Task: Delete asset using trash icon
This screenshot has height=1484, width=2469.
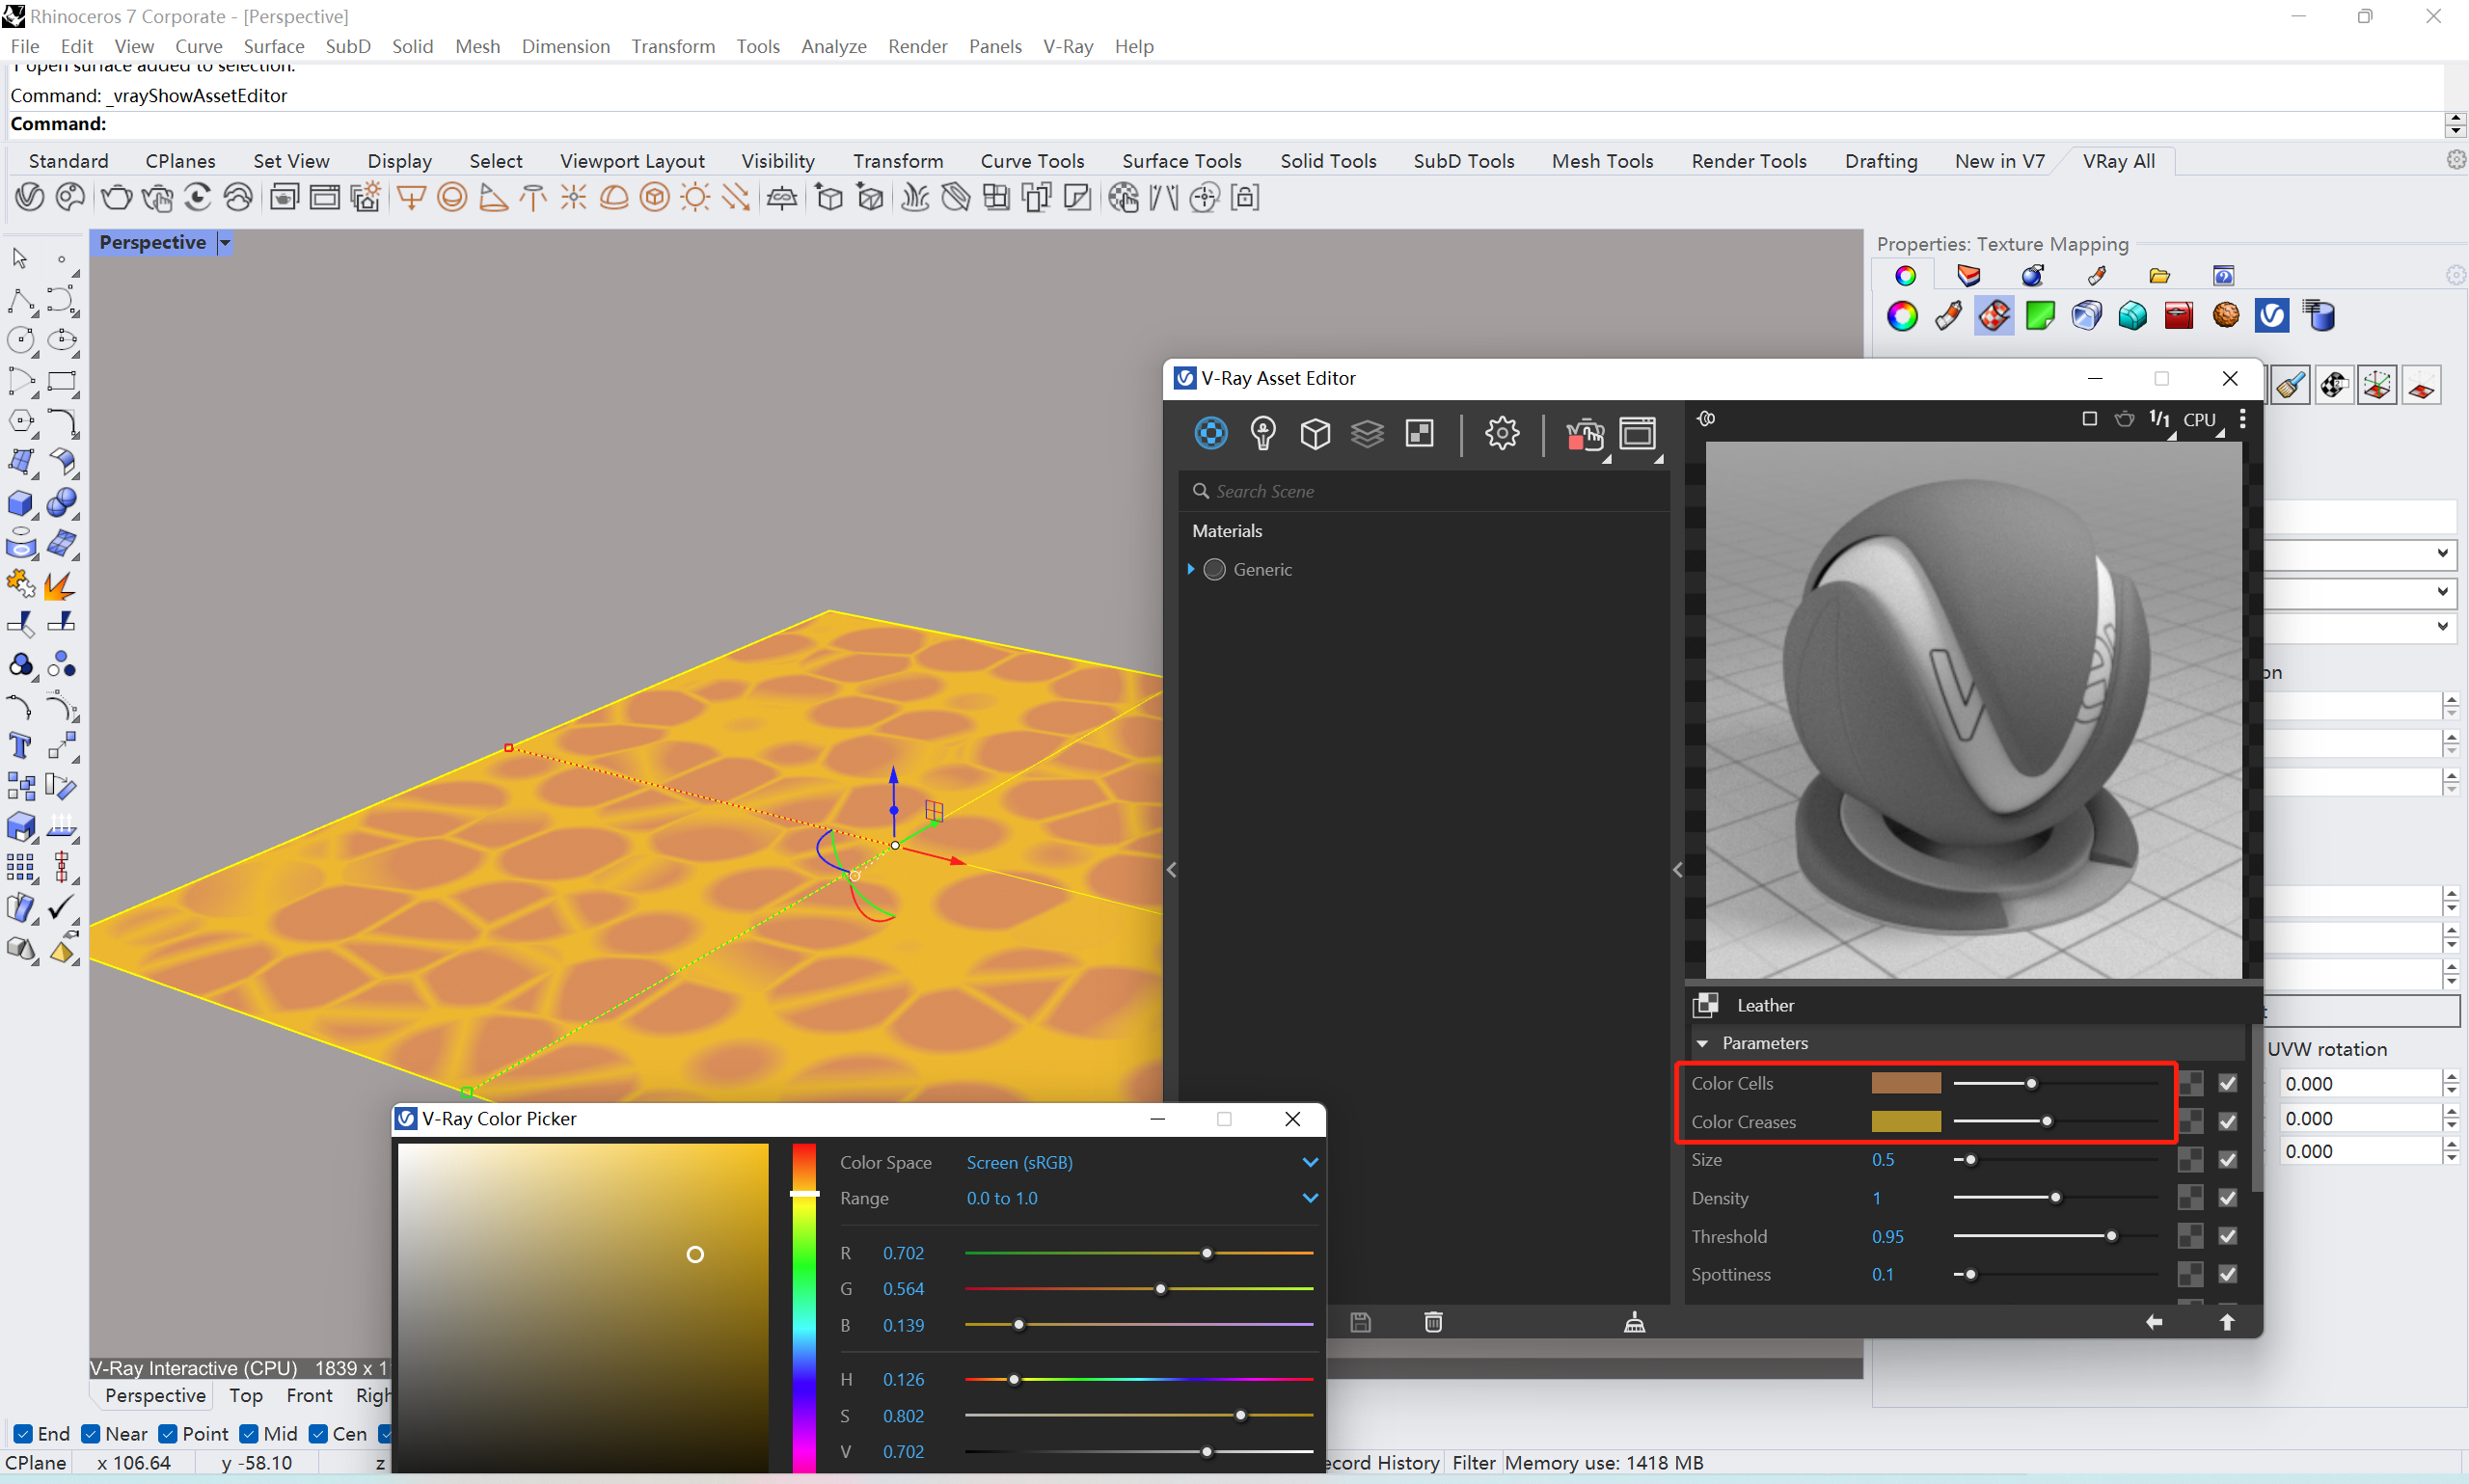Action: click(x=1433, y=1322)
